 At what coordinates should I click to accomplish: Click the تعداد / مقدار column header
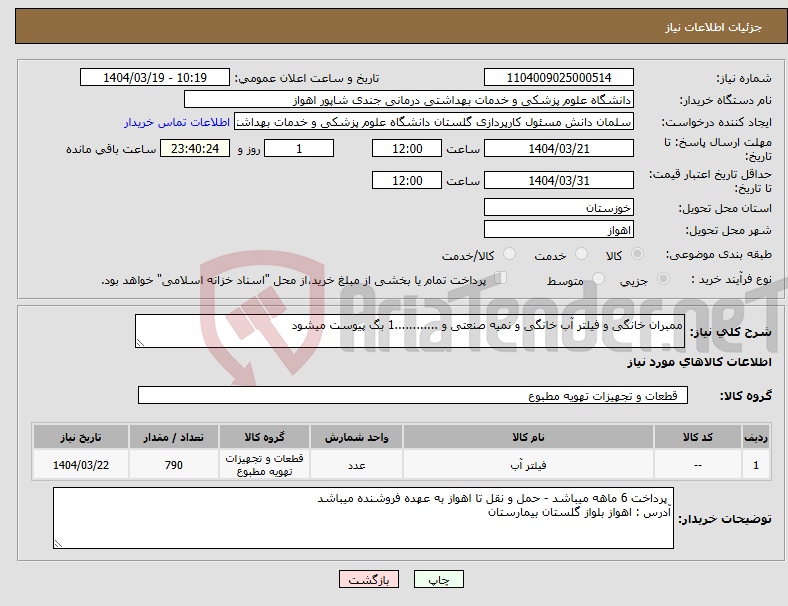(x=174, y=437)
